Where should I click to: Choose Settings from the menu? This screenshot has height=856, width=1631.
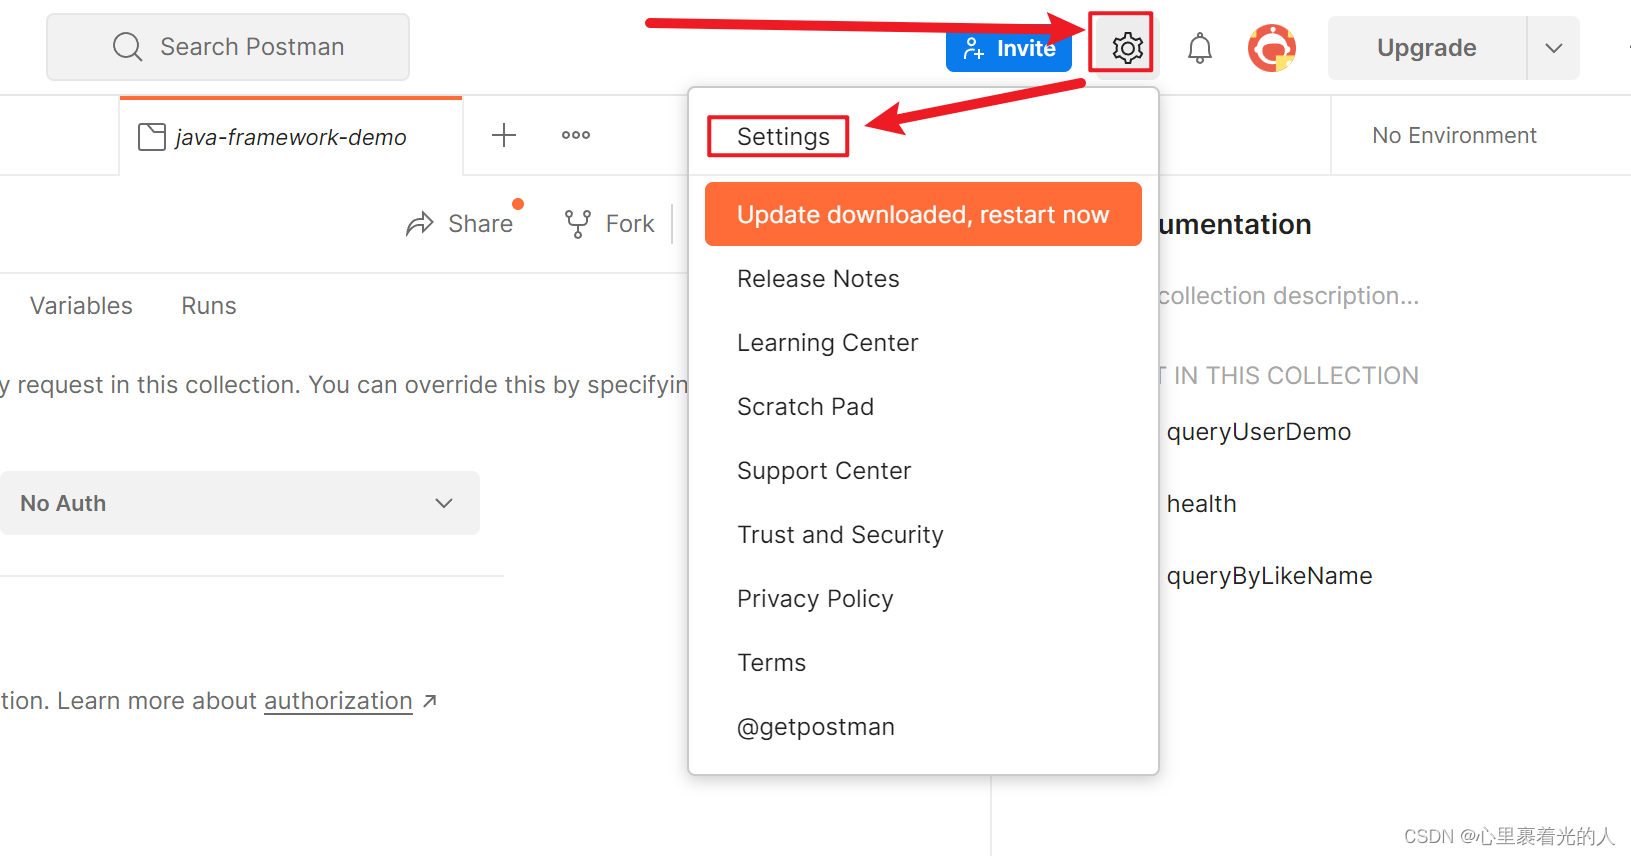[783, 137]
